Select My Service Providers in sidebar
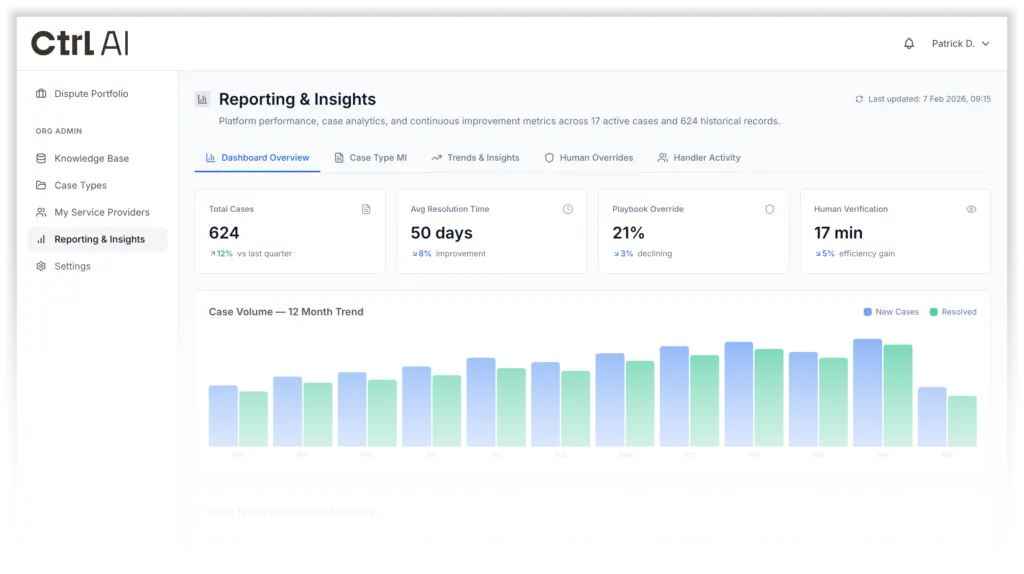 101,212
